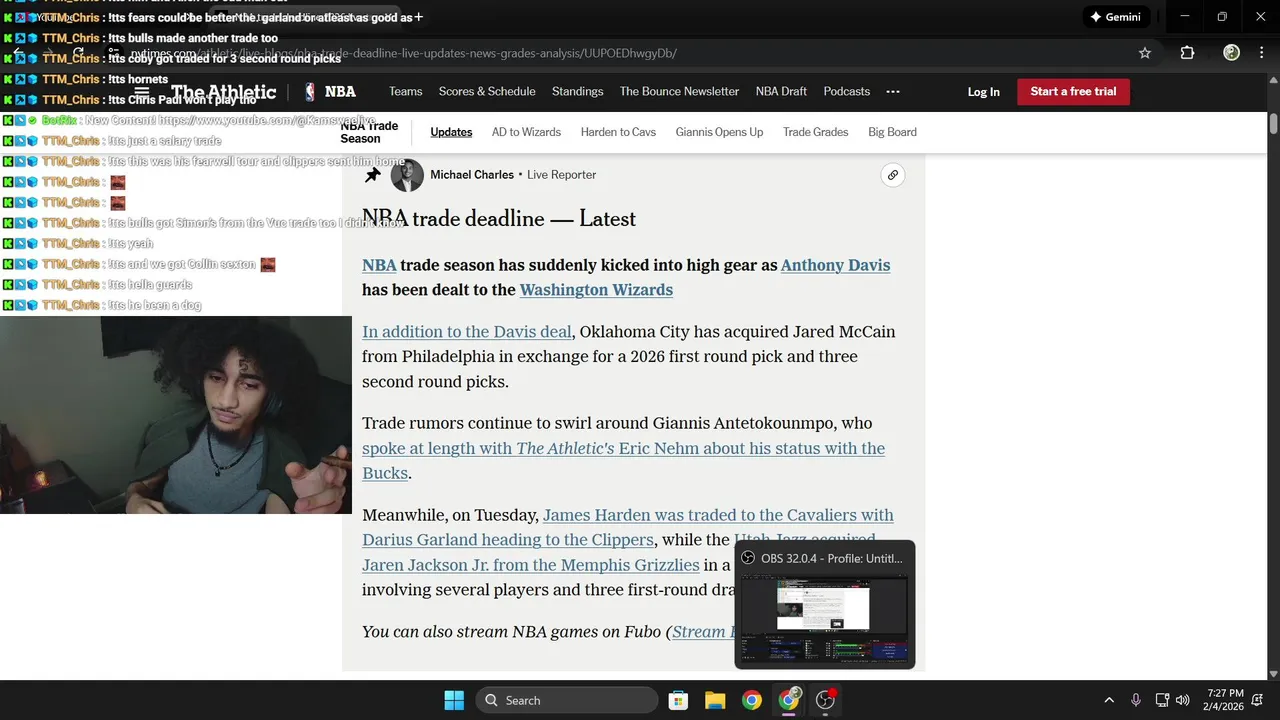Go to the NBA section logo
Viewport: 1280px width, 720px height.
pos(330,91)
